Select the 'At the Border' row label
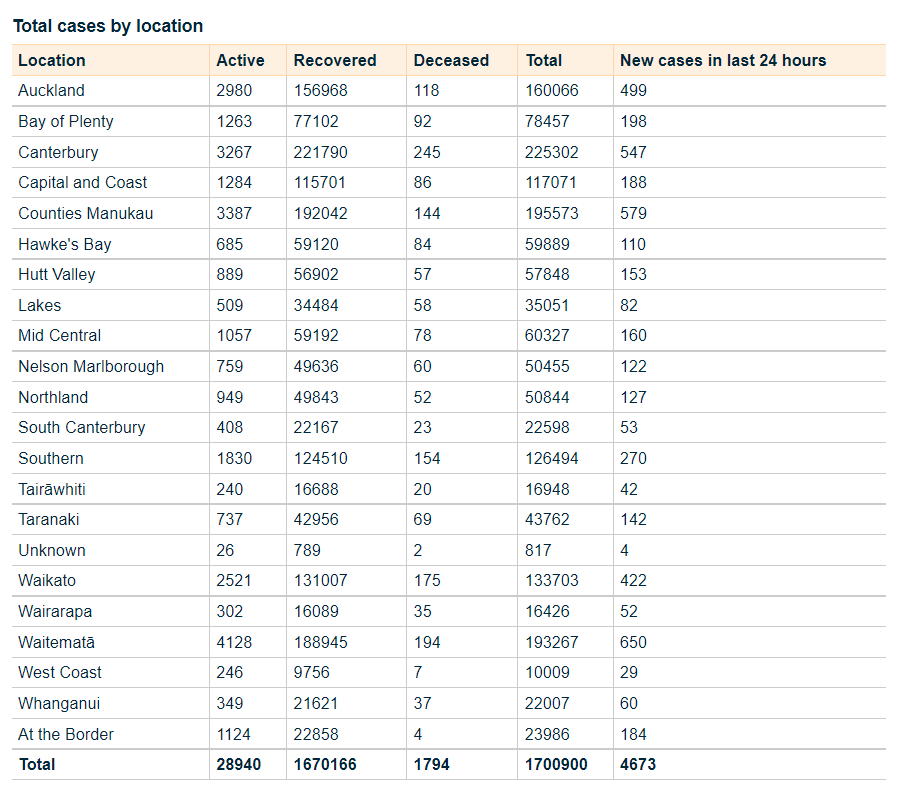Viewport: 901px width, 796px height. click(66, 734)
